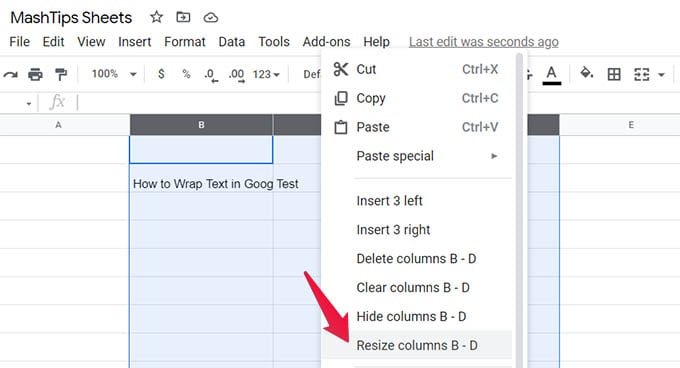Star the MashTips Sheets document

(156, 17)
